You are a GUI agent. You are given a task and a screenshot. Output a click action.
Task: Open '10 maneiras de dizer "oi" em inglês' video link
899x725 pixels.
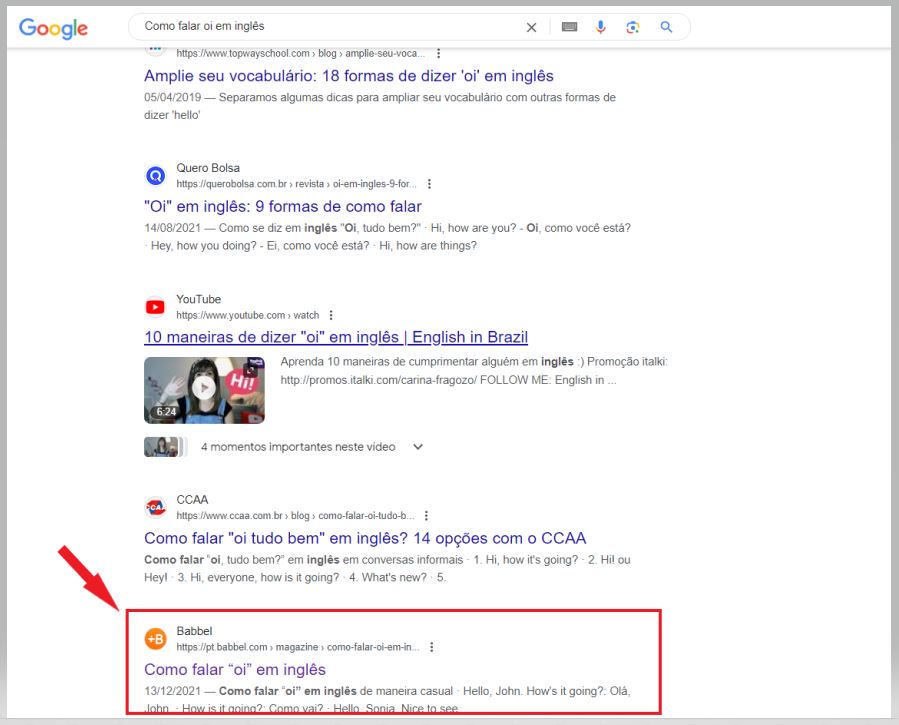[336, 337]
